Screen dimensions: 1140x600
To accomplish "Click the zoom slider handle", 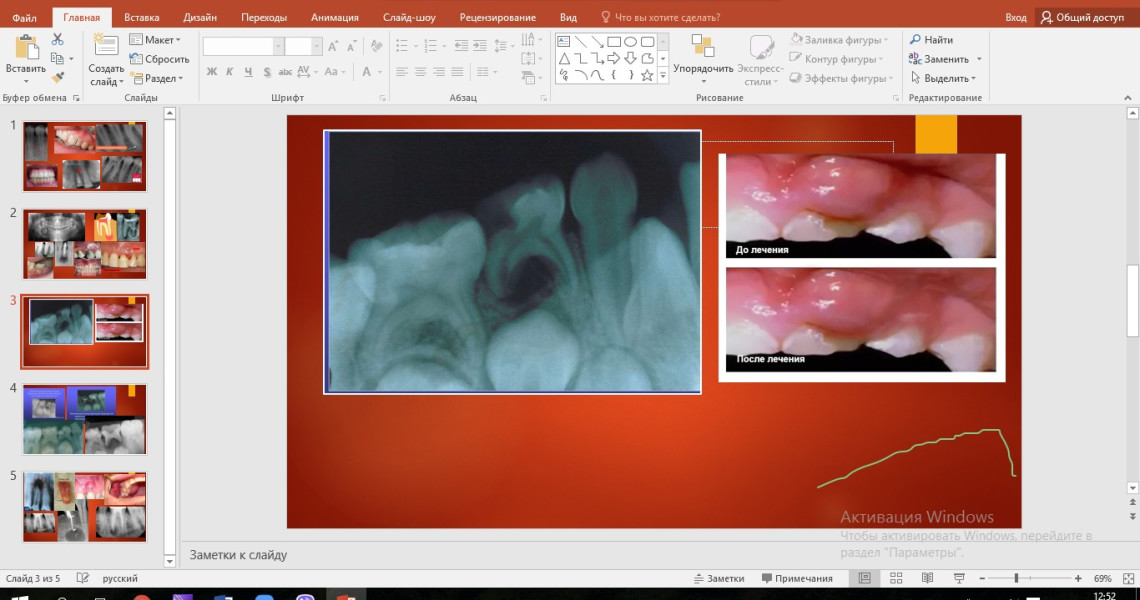I will coord(1016,578).
